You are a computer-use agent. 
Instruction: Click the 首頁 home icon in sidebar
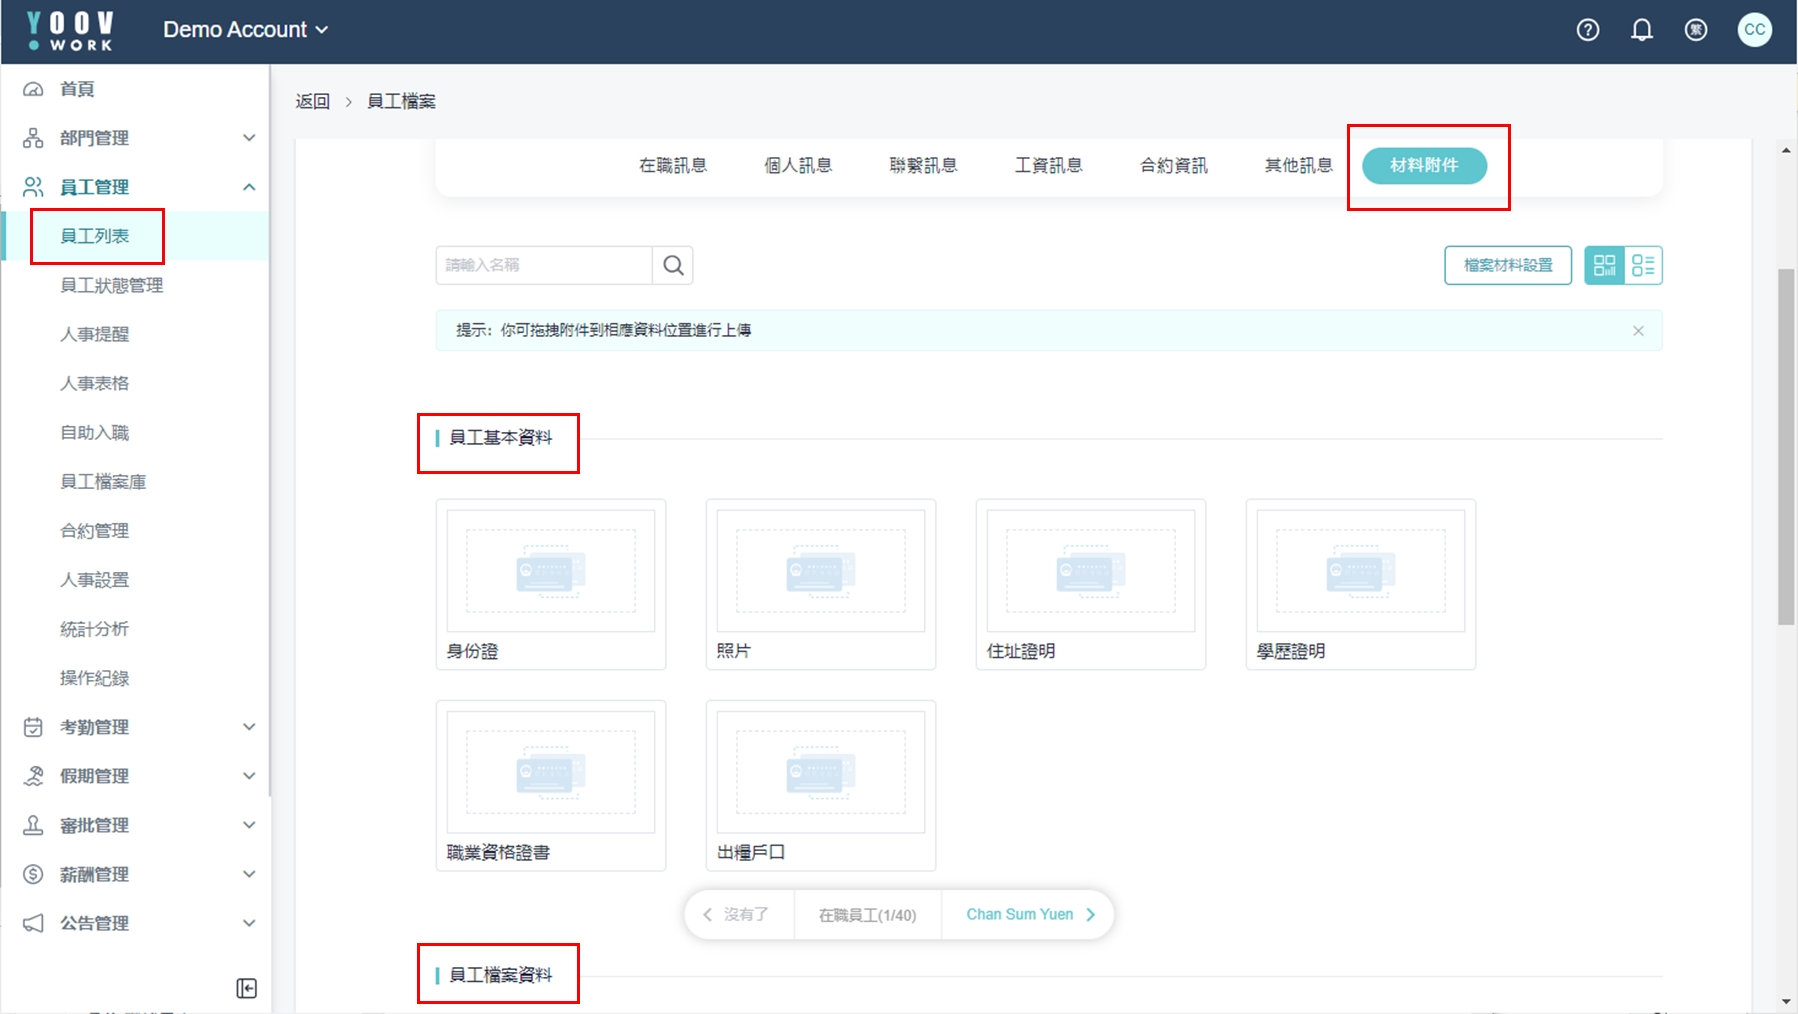(x=33, y=89)
